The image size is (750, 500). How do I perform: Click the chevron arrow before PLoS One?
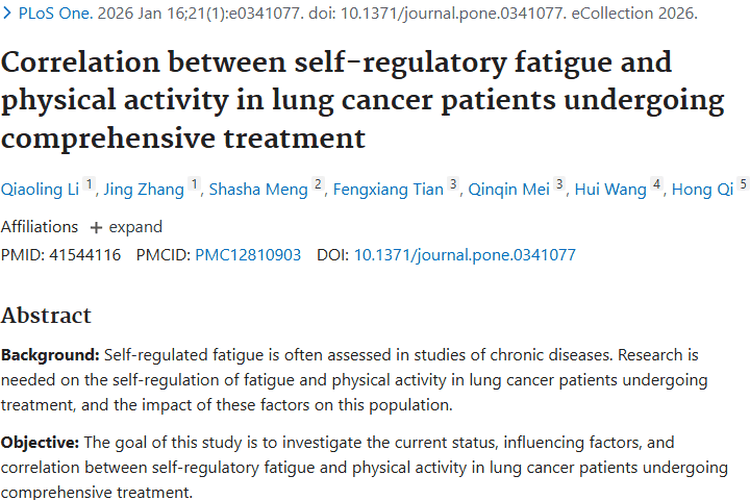point(6,15)
